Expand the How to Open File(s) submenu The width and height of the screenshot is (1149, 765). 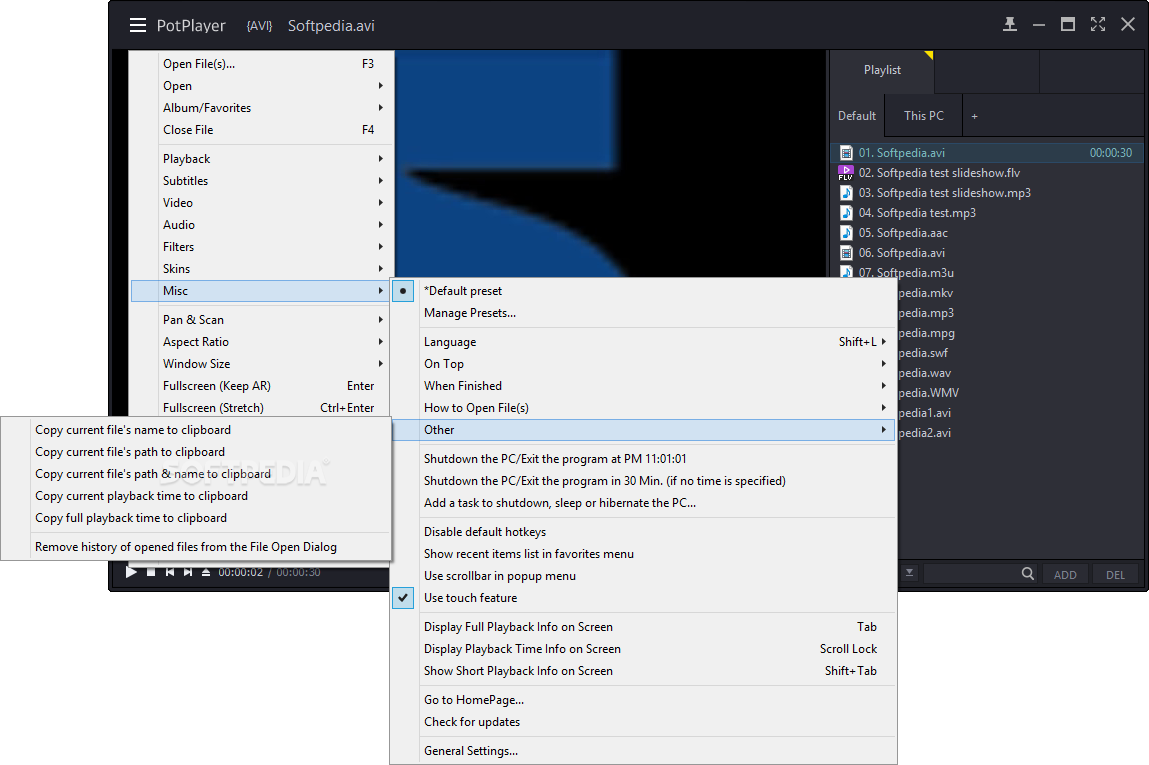tap(644, 408)
